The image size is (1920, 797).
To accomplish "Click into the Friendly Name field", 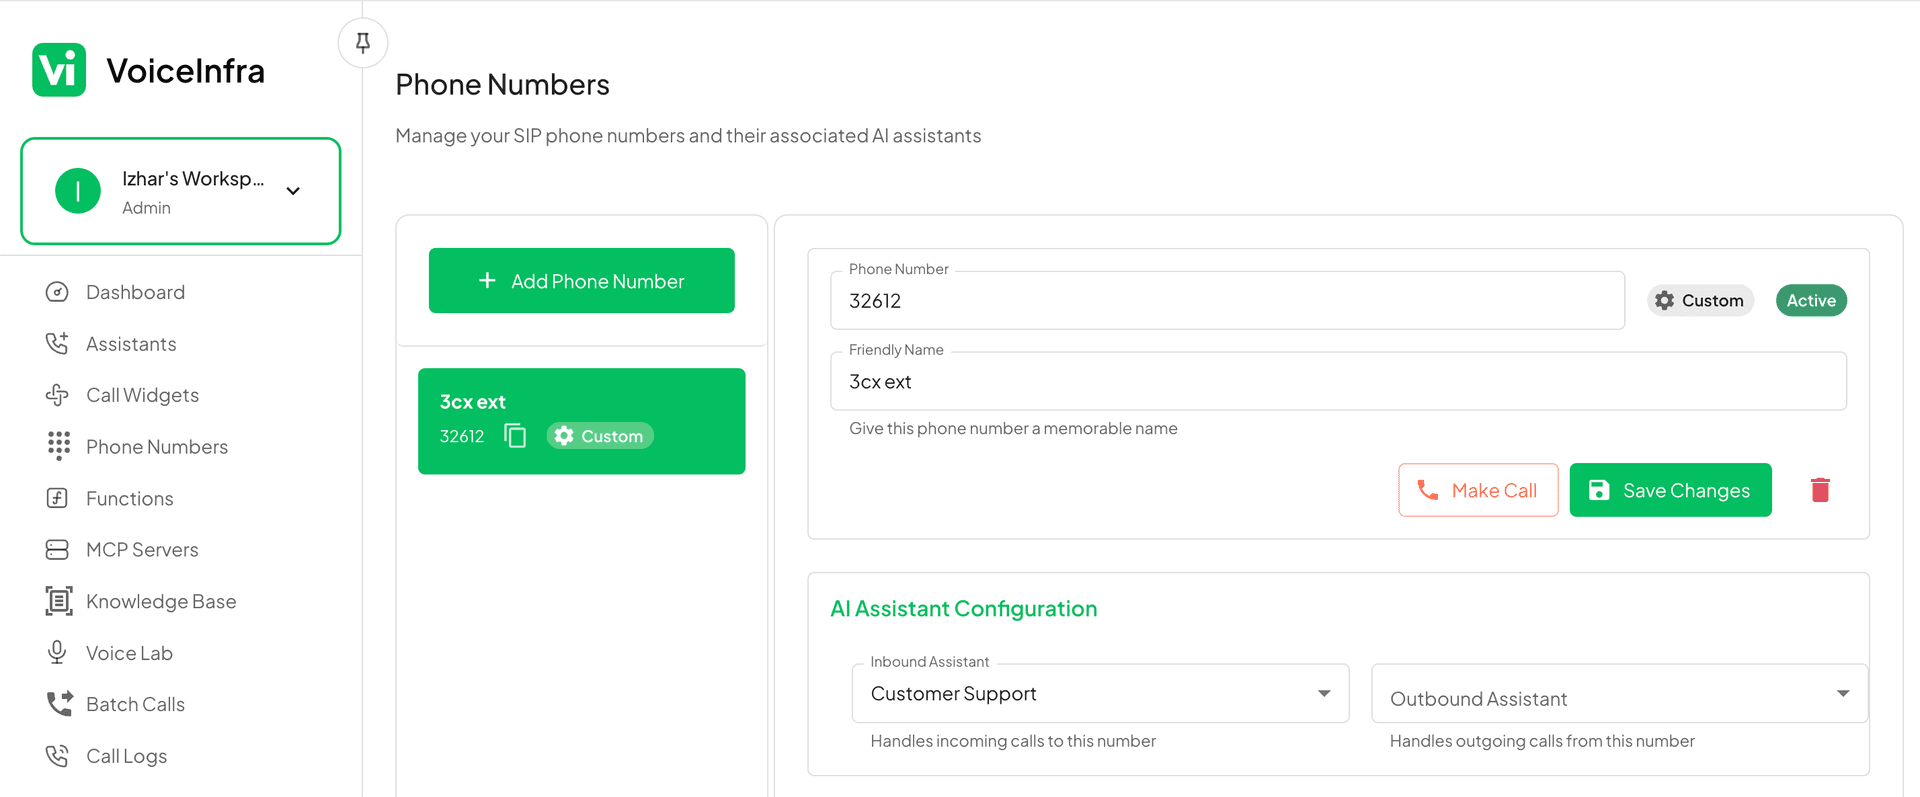I will coord(1338,381).
